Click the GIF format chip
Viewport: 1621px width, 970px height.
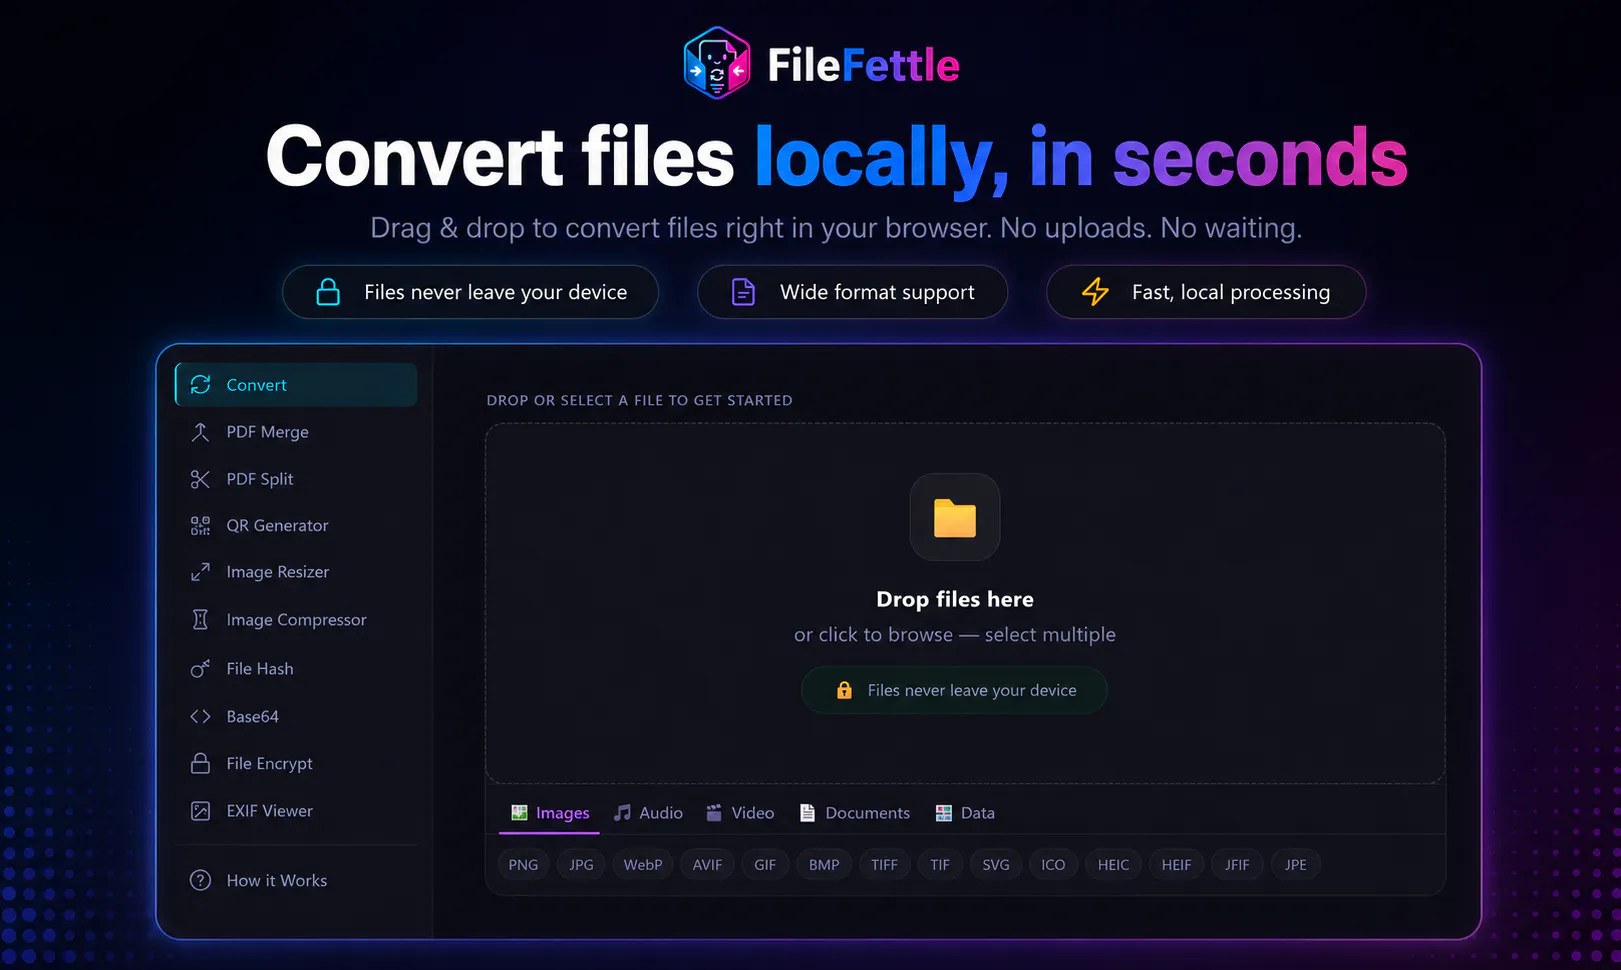click(765, 865)
